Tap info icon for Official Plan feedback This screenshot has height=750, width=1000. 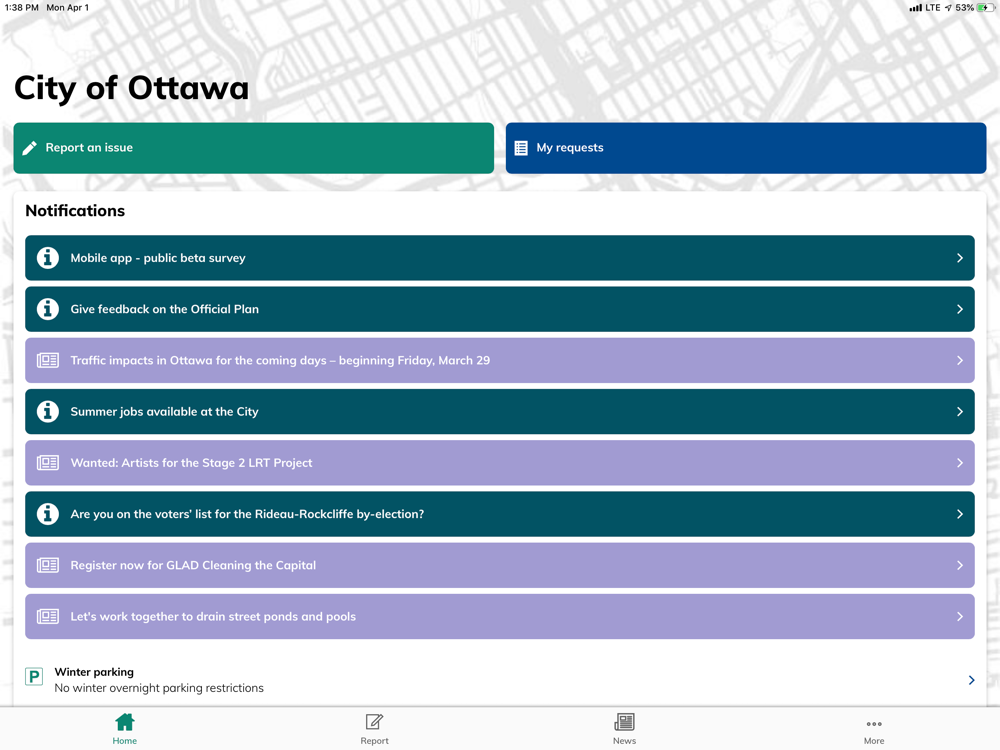pyautogui.click(x=48, y=309)
